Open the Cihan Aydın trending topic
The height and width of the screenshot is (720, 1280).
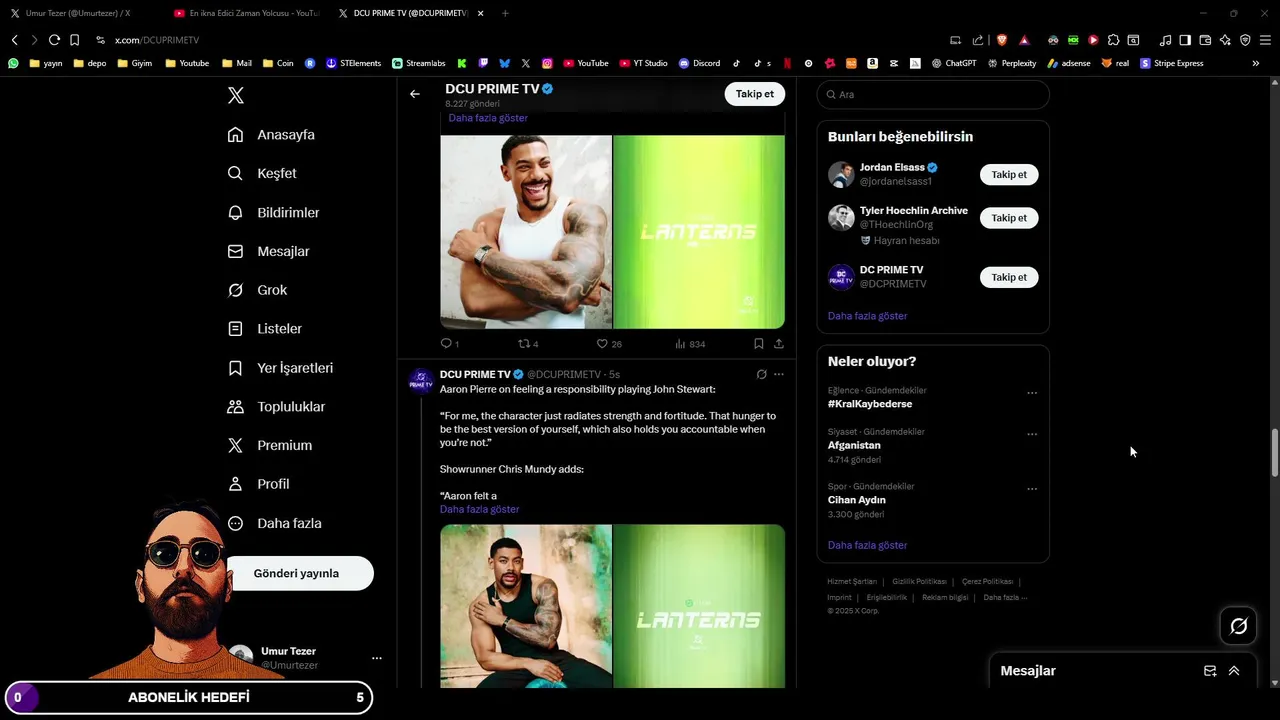coord(857,500)
